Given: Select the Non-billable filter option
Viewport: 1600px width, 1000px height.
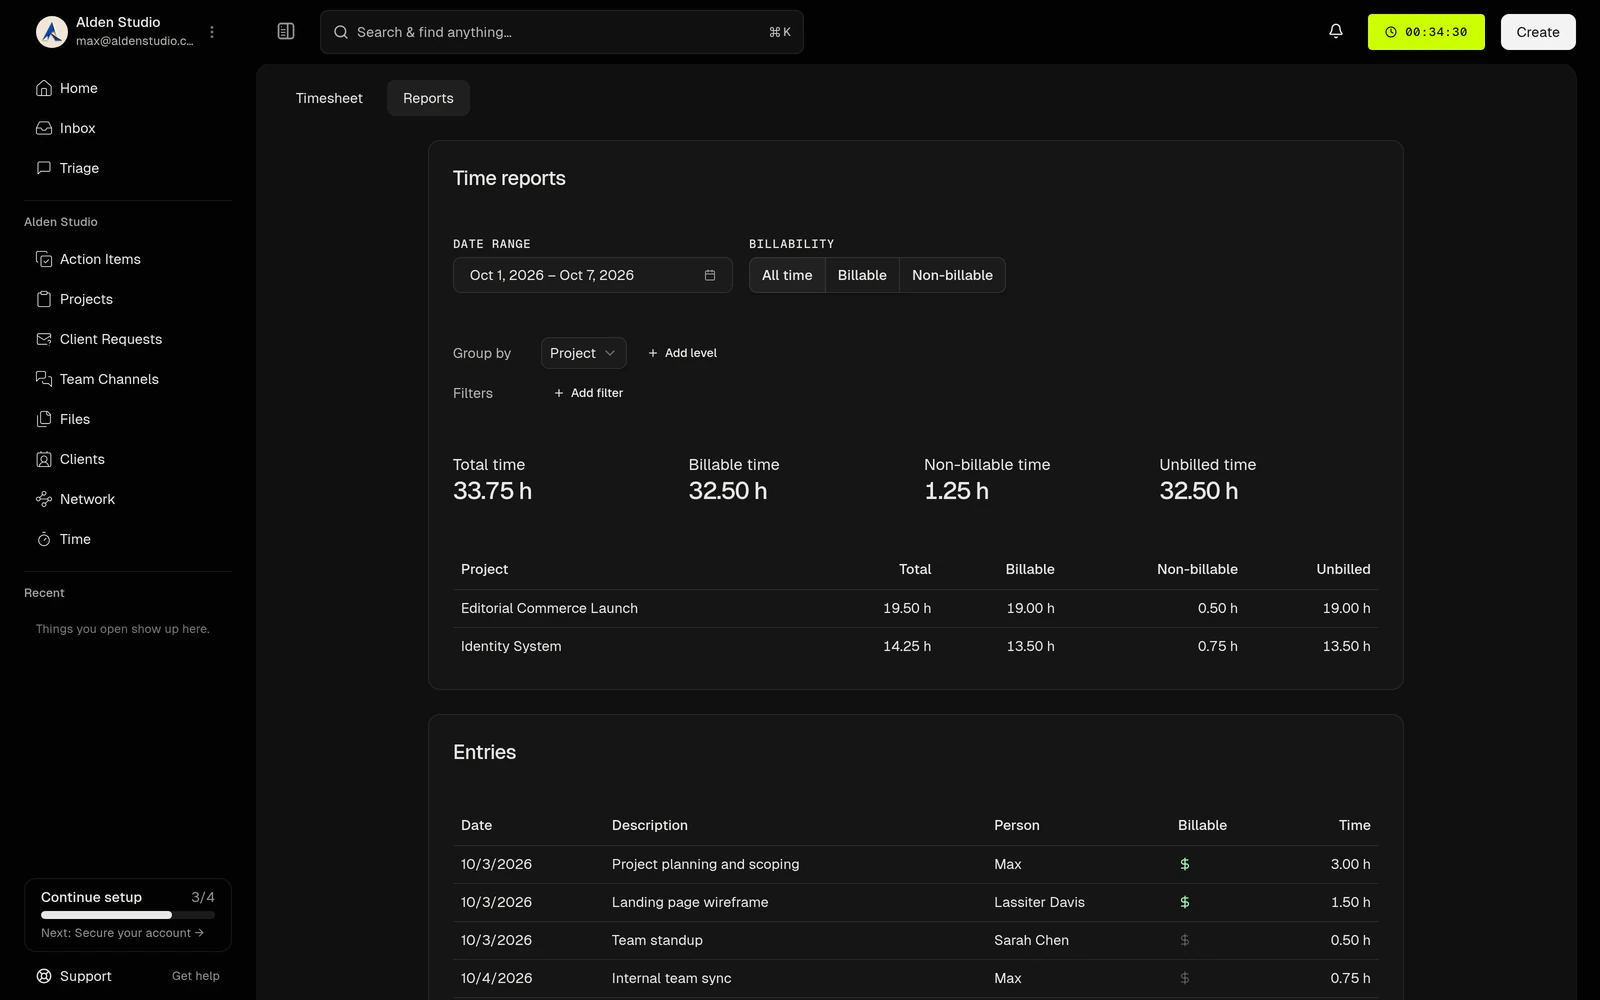Looking at the screenshot, I should click(952, 275).
